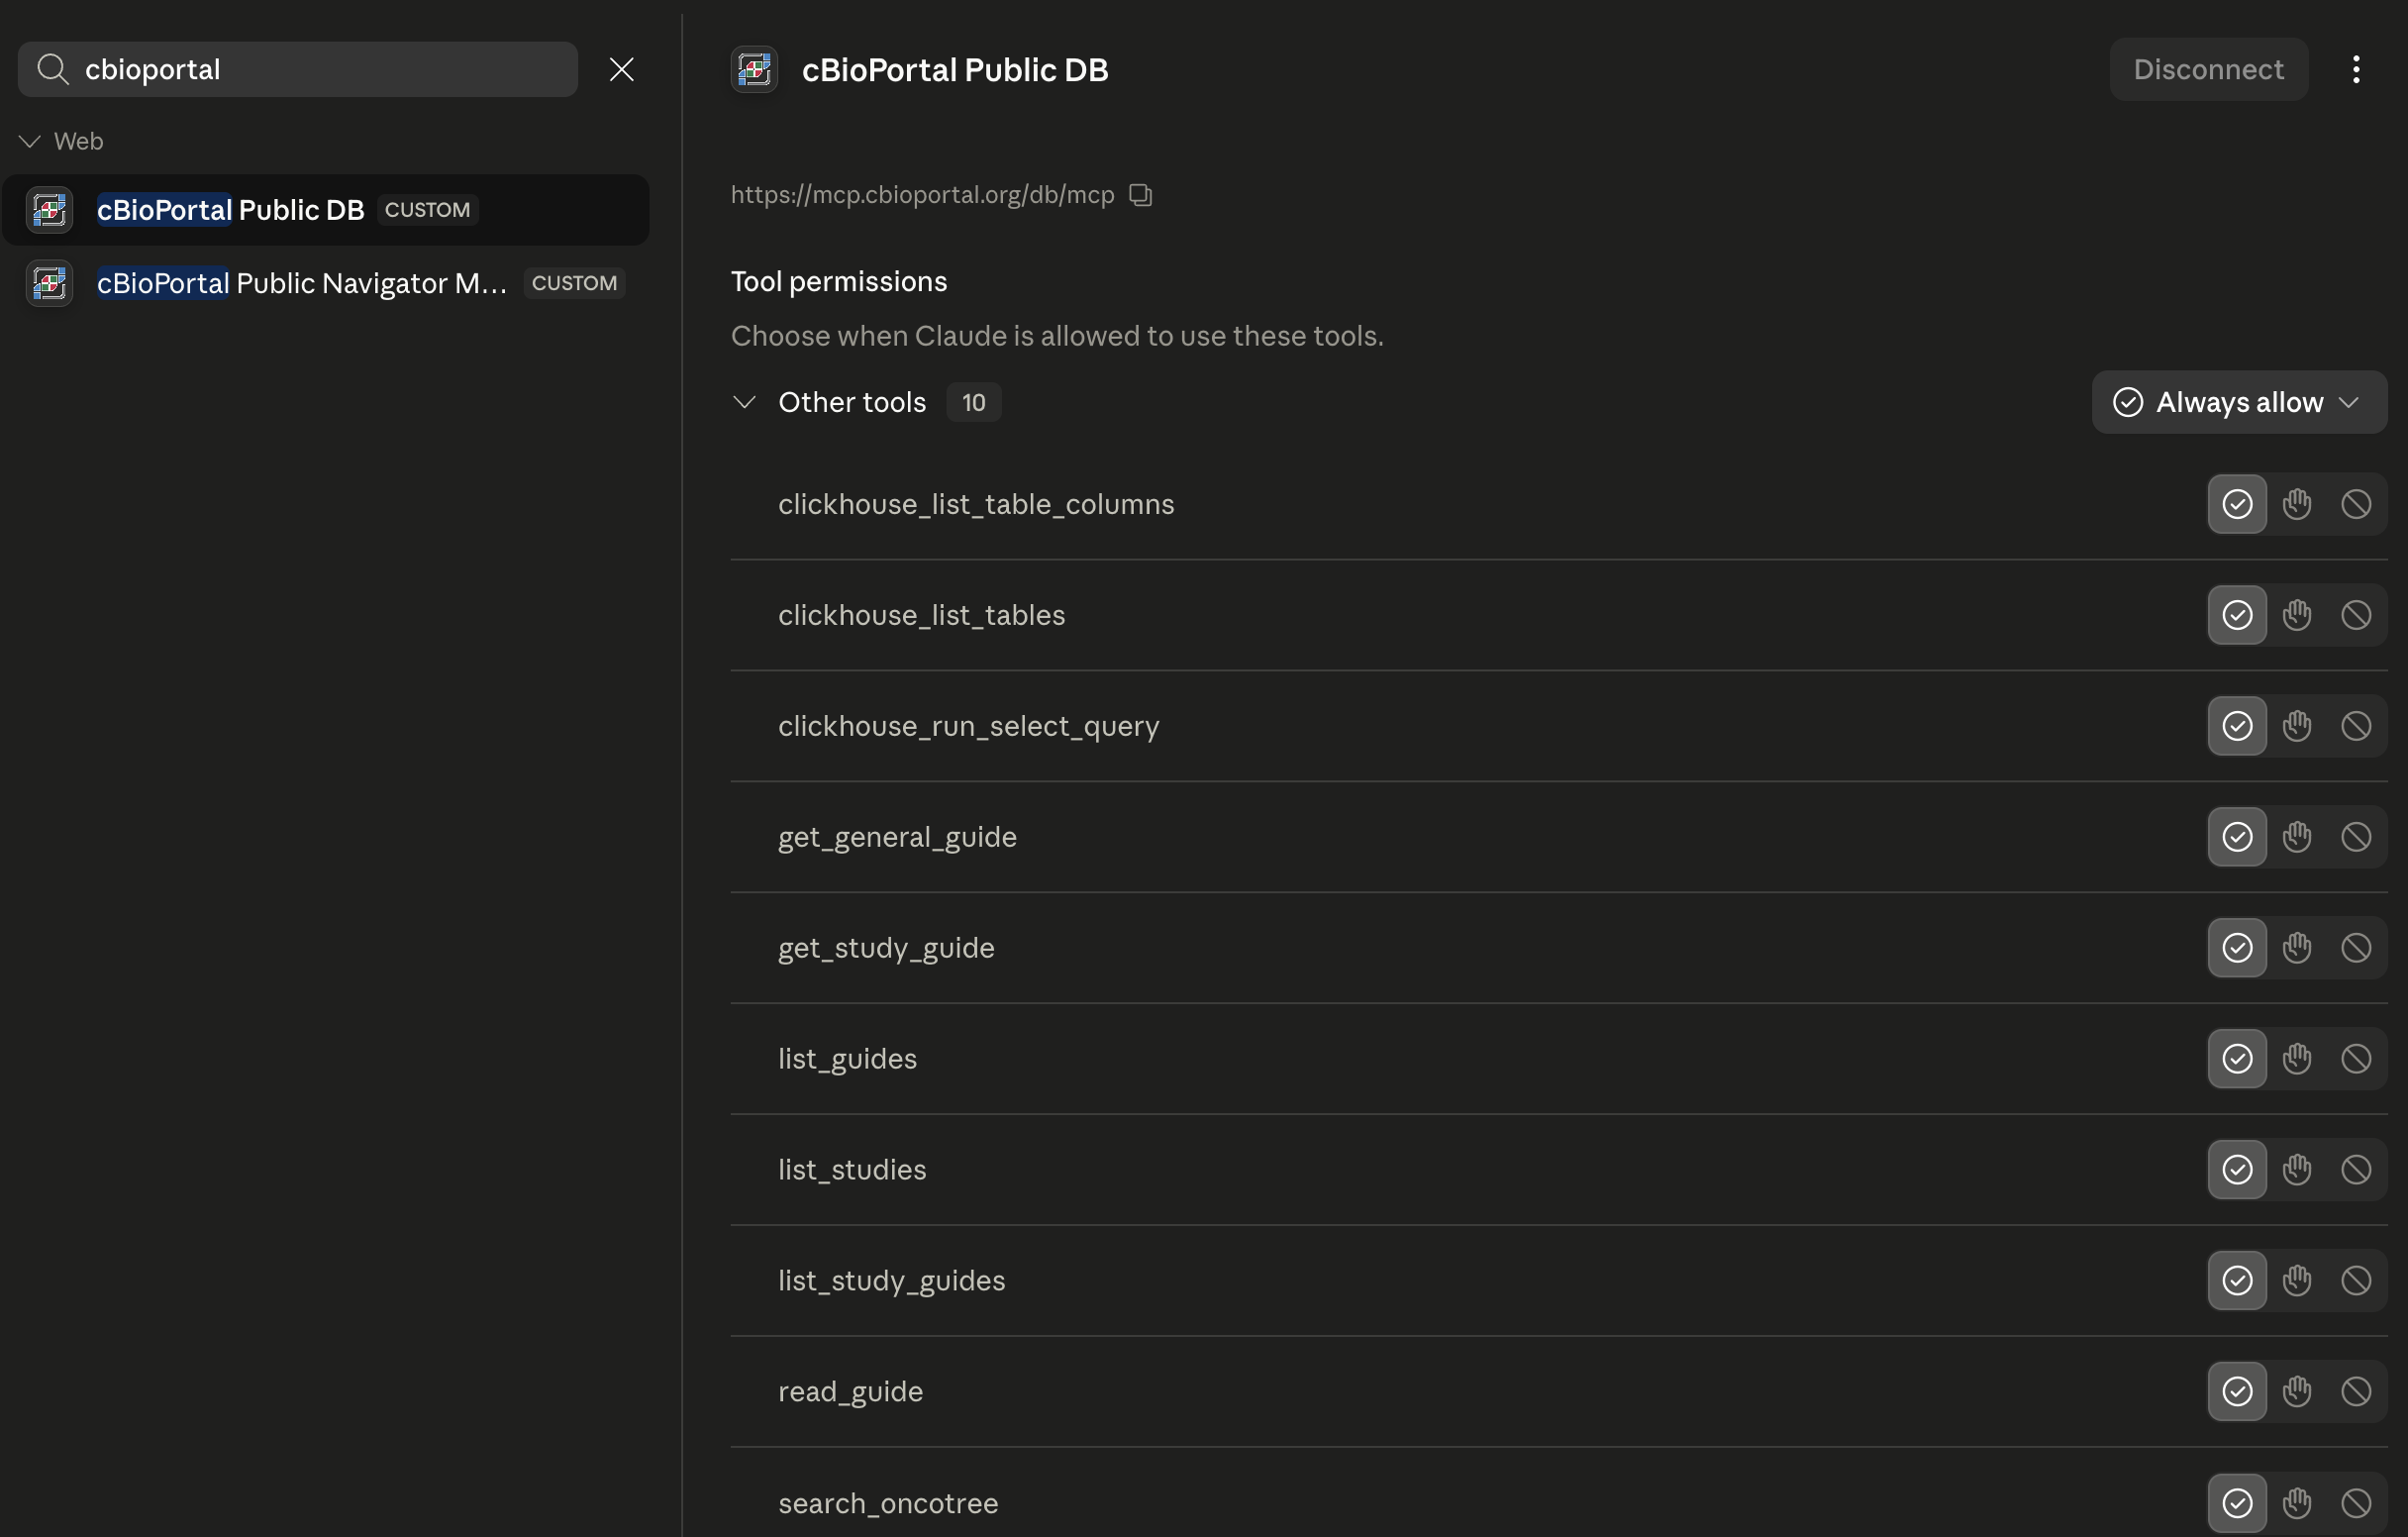Block list_studies tool

click(x=2356, y=1170)
